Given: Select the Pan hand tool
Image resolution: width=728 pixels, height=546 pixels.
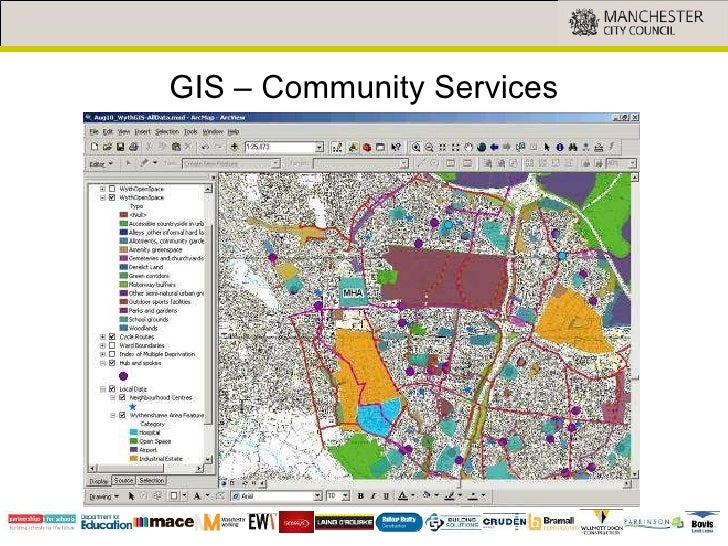Looking at the screenshot, I should [468, 147].
